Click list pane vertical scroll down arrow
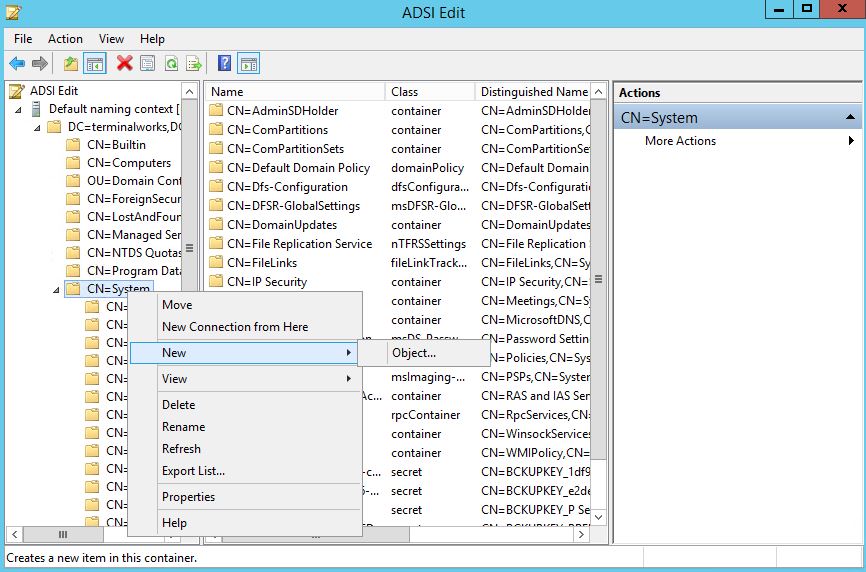The image size is (866, 572). pos(598,517)
